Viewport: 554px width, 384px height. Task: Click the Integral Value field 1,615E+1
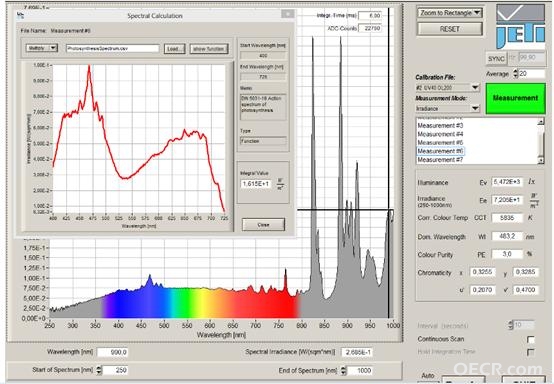255,184
